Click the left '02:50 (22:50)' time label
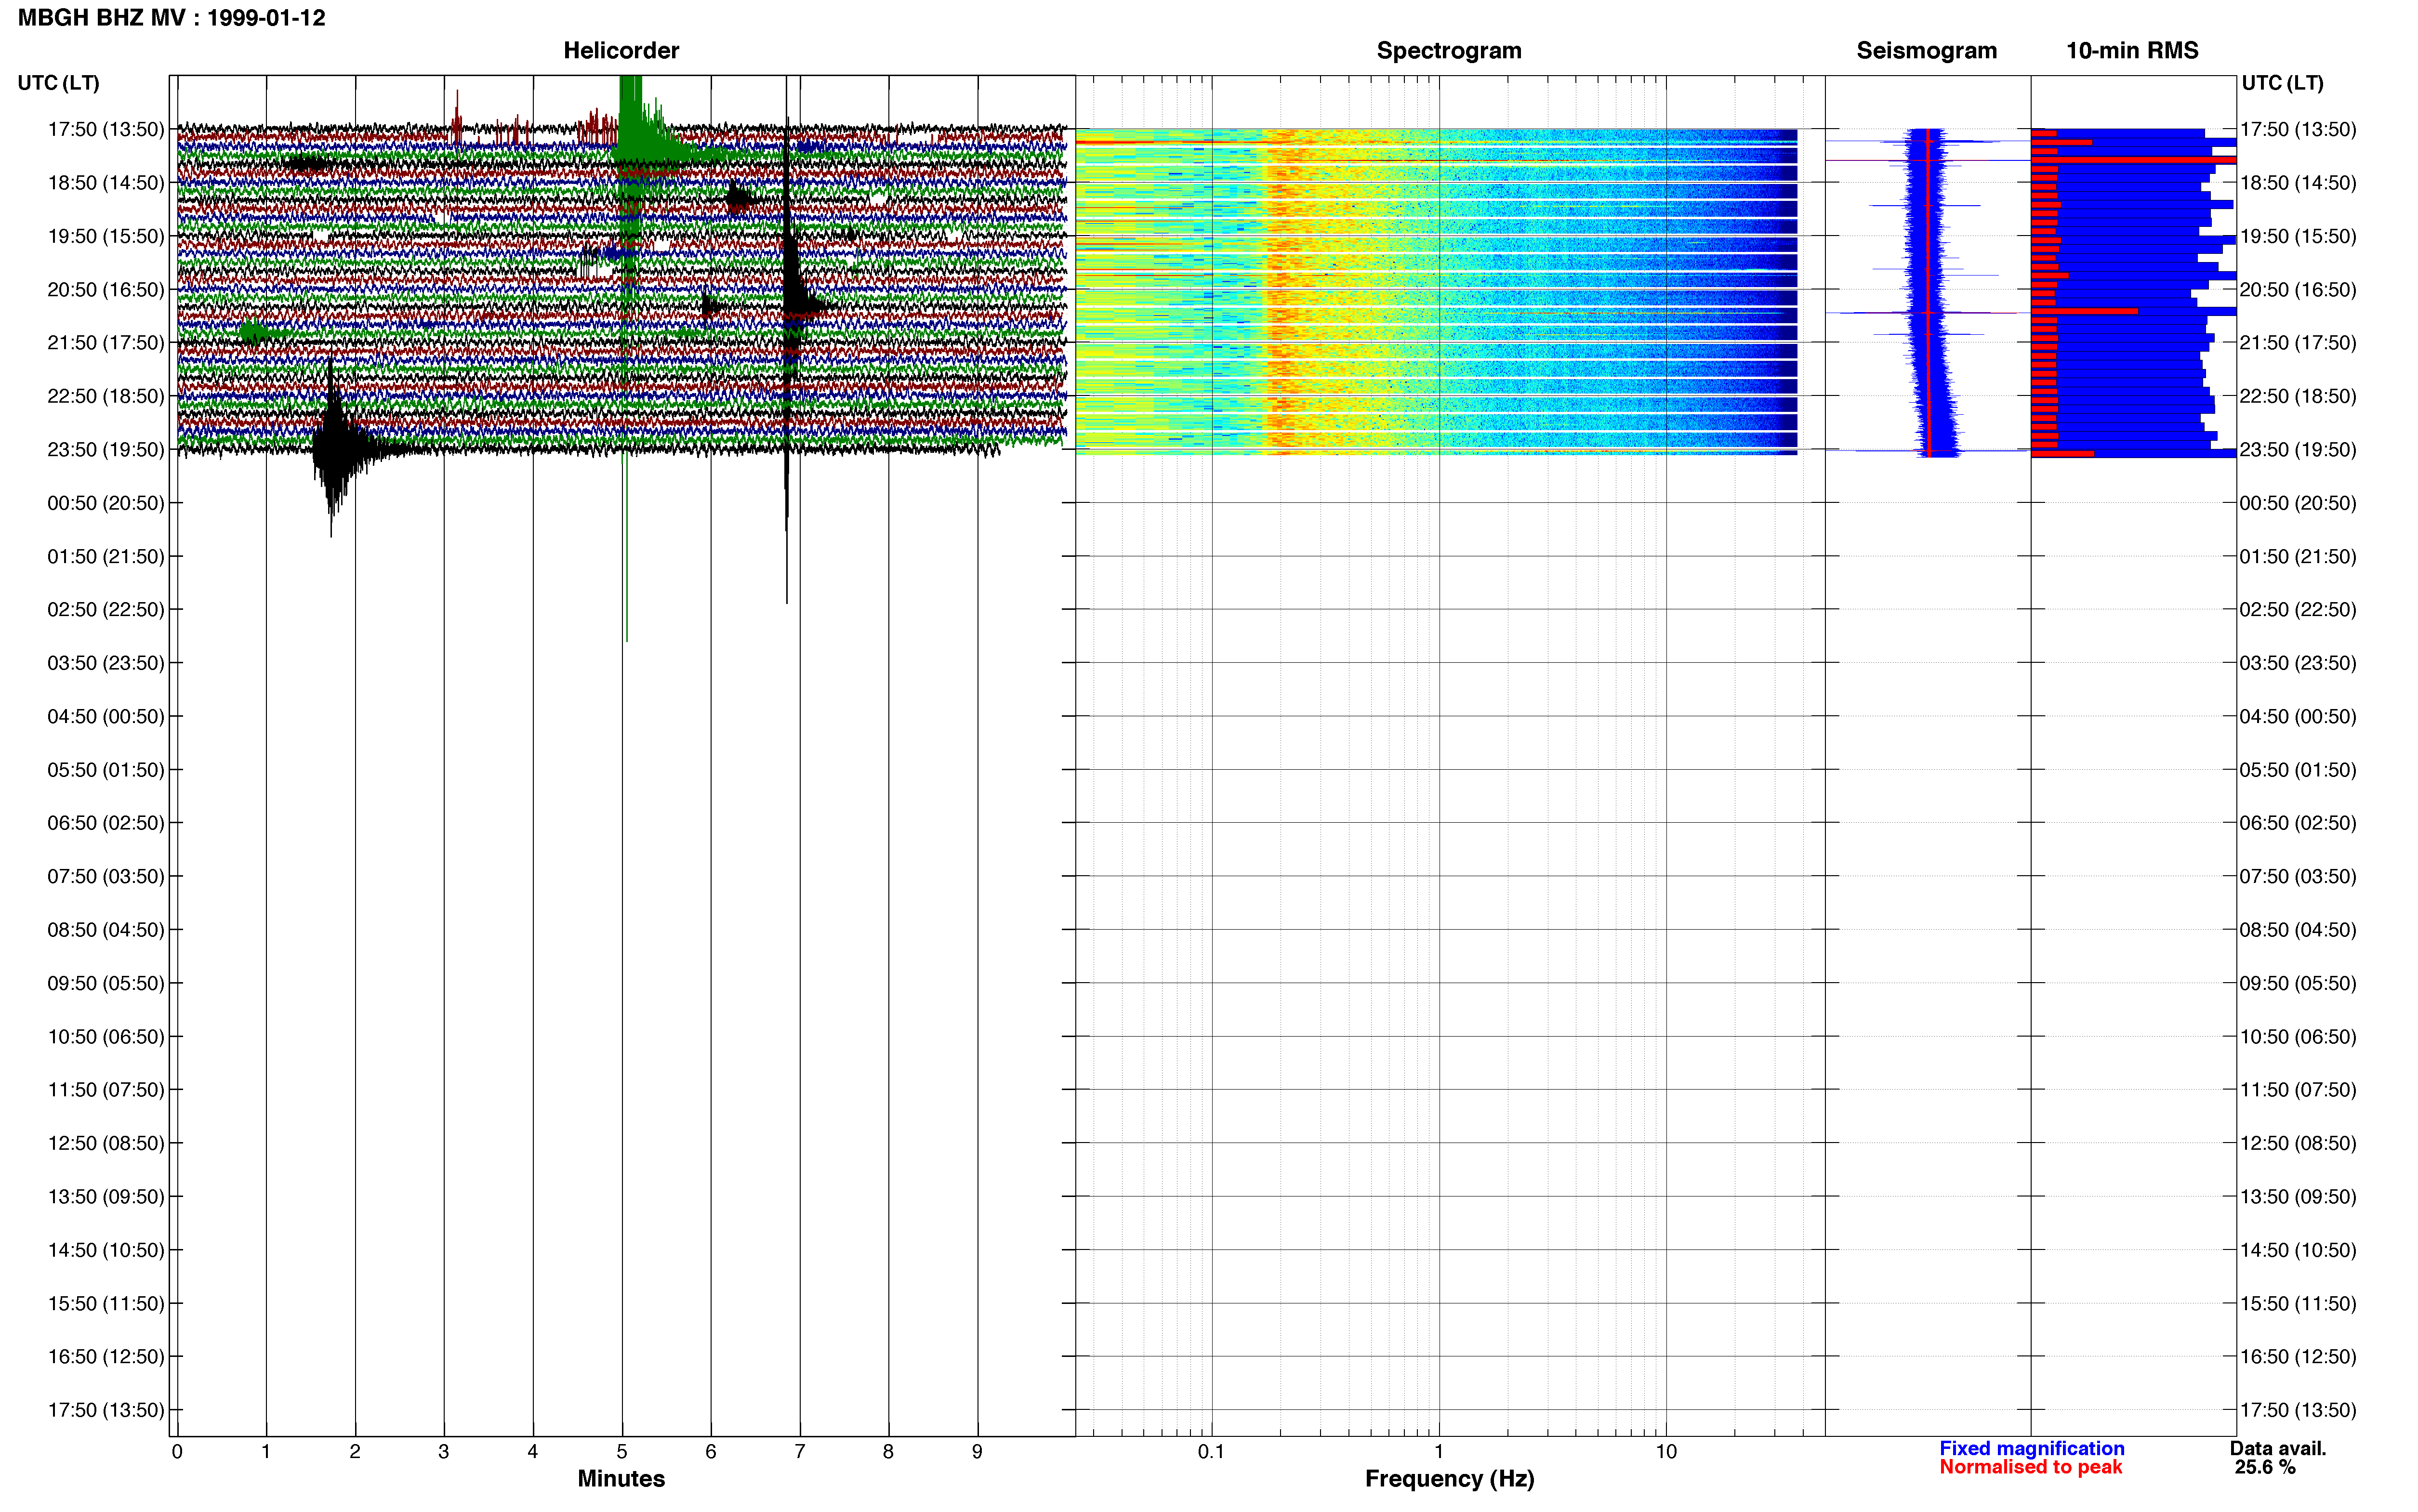The width and height of the screenshot is (2418, 1512). 106,610
